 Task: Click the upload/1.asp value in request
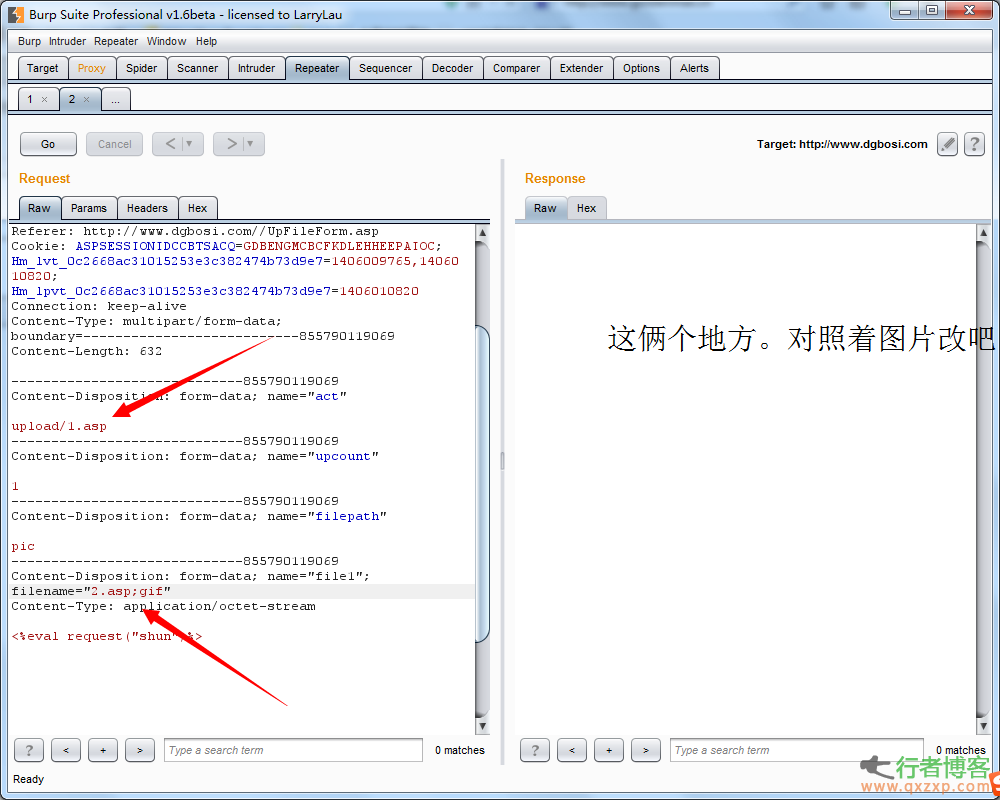(x=59, y=426)
